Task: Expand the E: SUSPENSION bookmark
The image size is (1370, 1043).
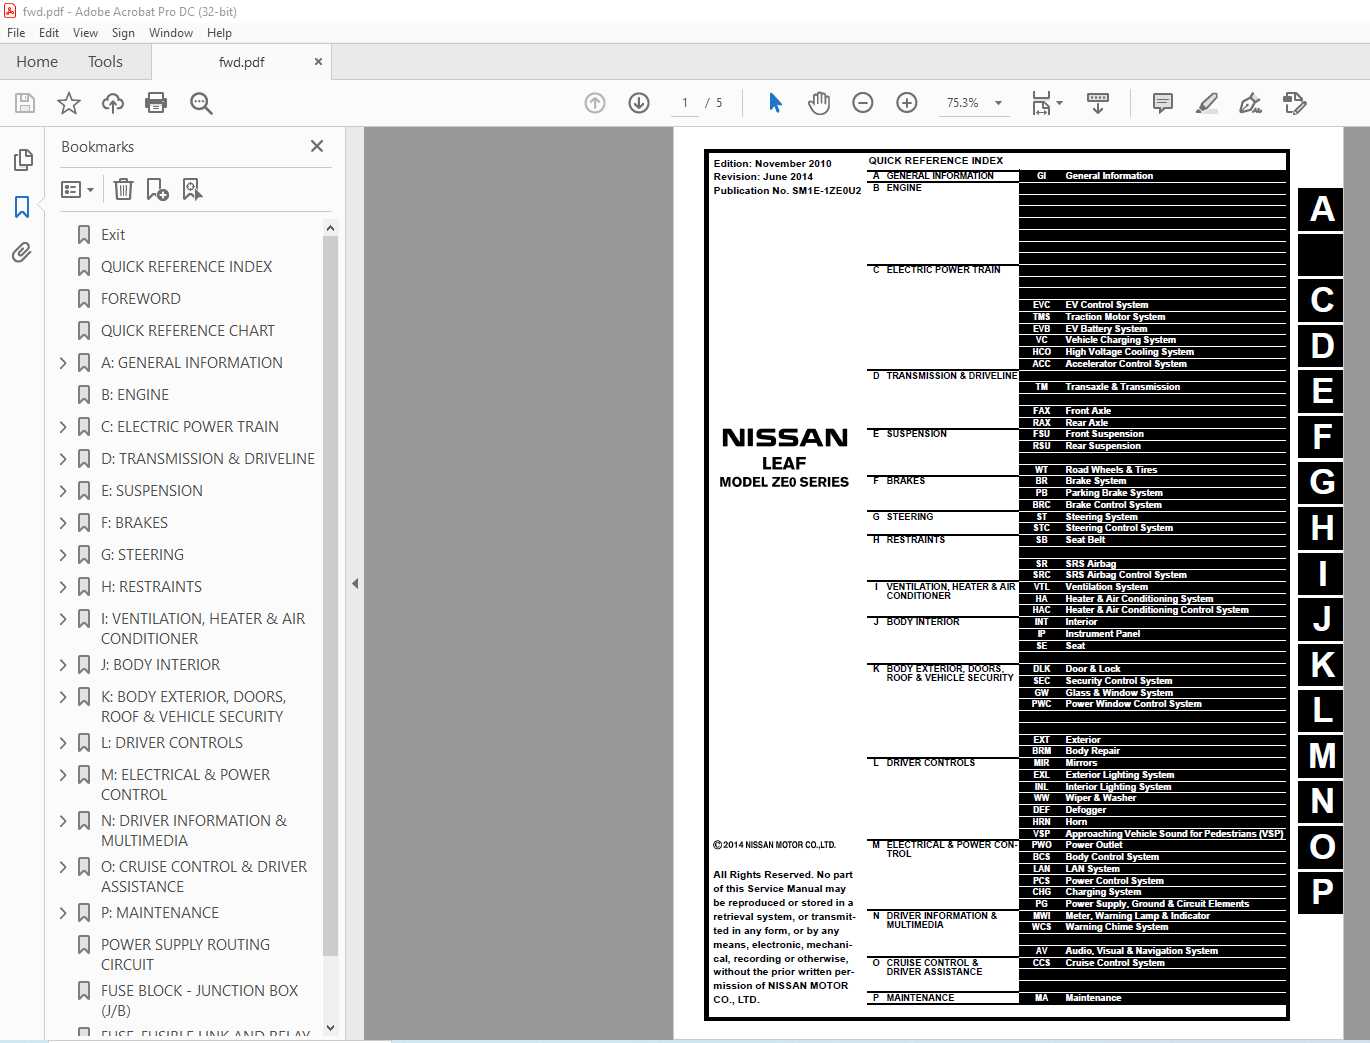Action: click(x=63, y=491)
